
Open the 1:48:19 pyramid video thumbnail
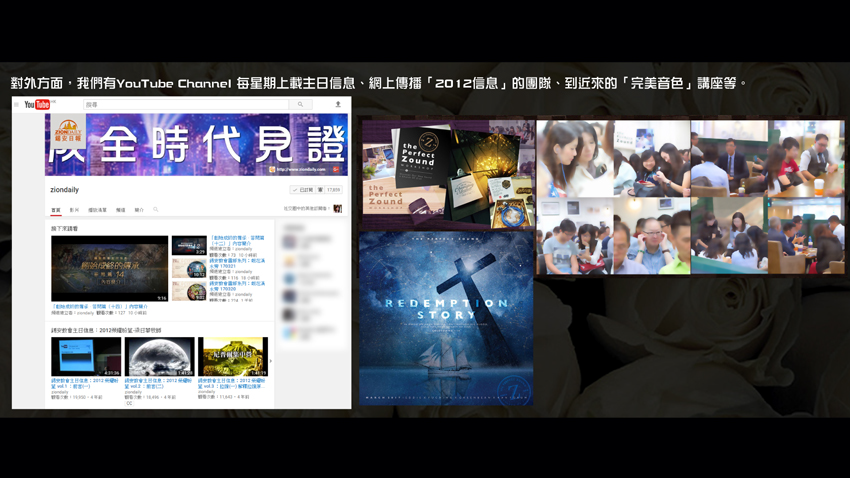[x=233, y=357]
